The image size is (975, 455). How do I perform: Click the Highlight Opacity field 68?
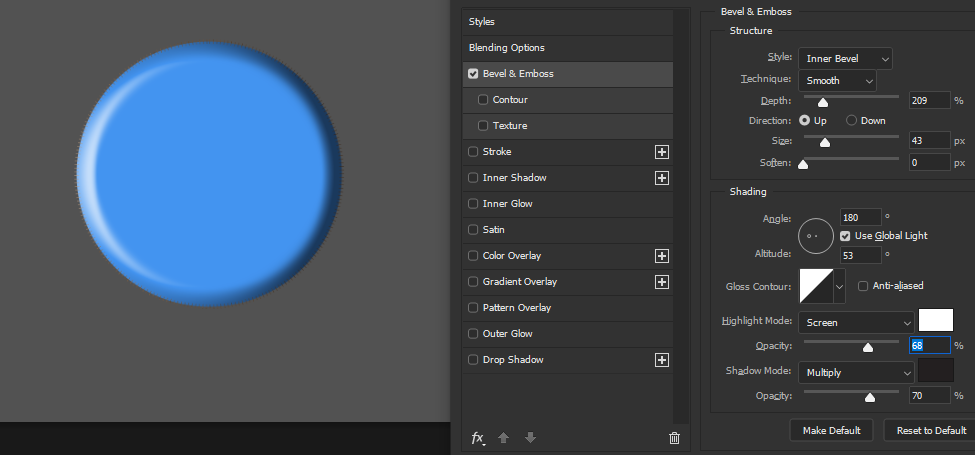930,345
